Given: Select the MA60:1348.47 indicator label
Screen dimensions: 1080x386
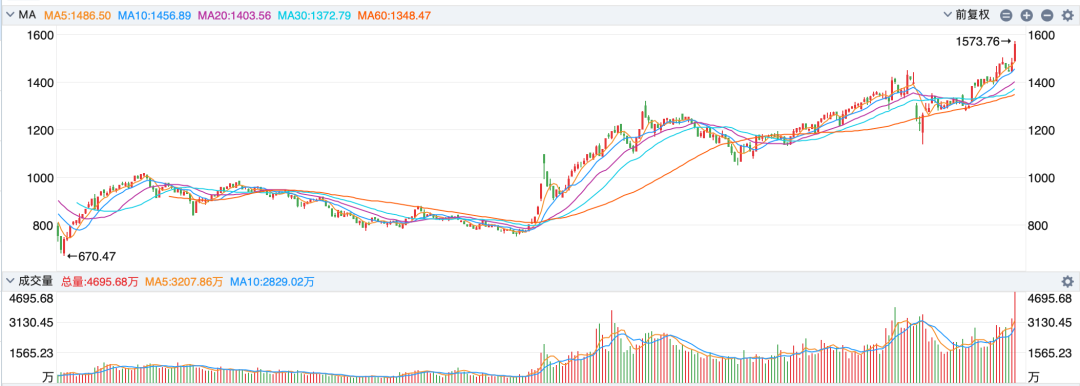Looking at the screenshot, I should pyautogui.click(x=395, y=15).
